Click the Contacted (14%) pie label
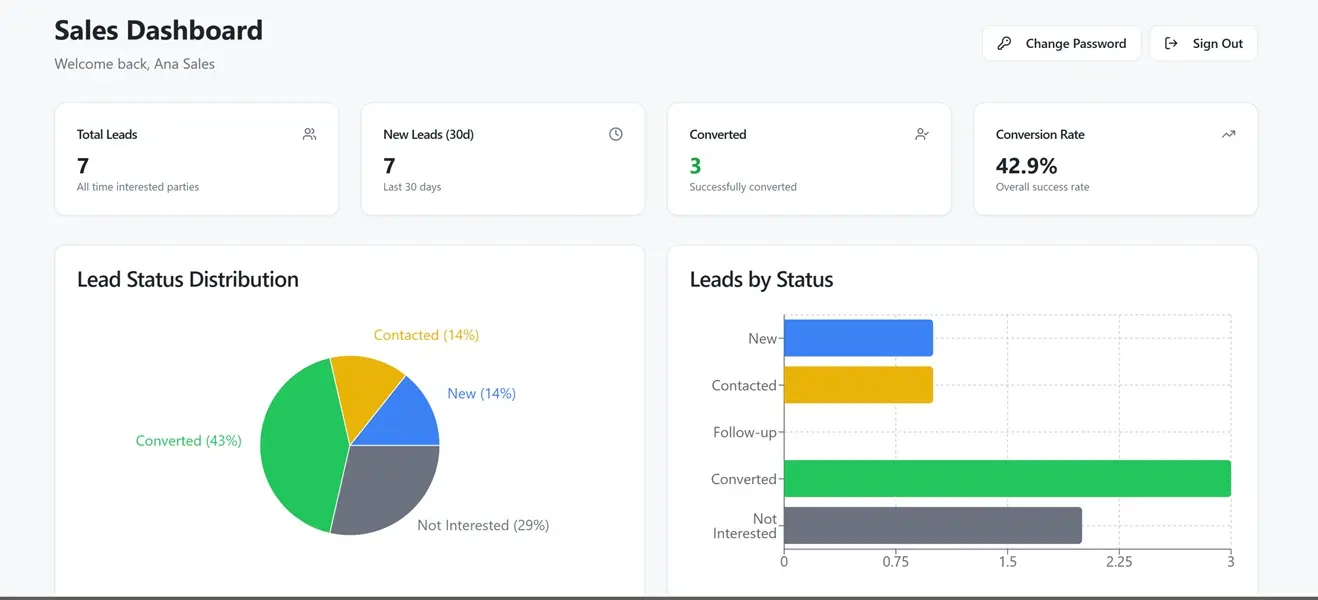 click(426, 335)
